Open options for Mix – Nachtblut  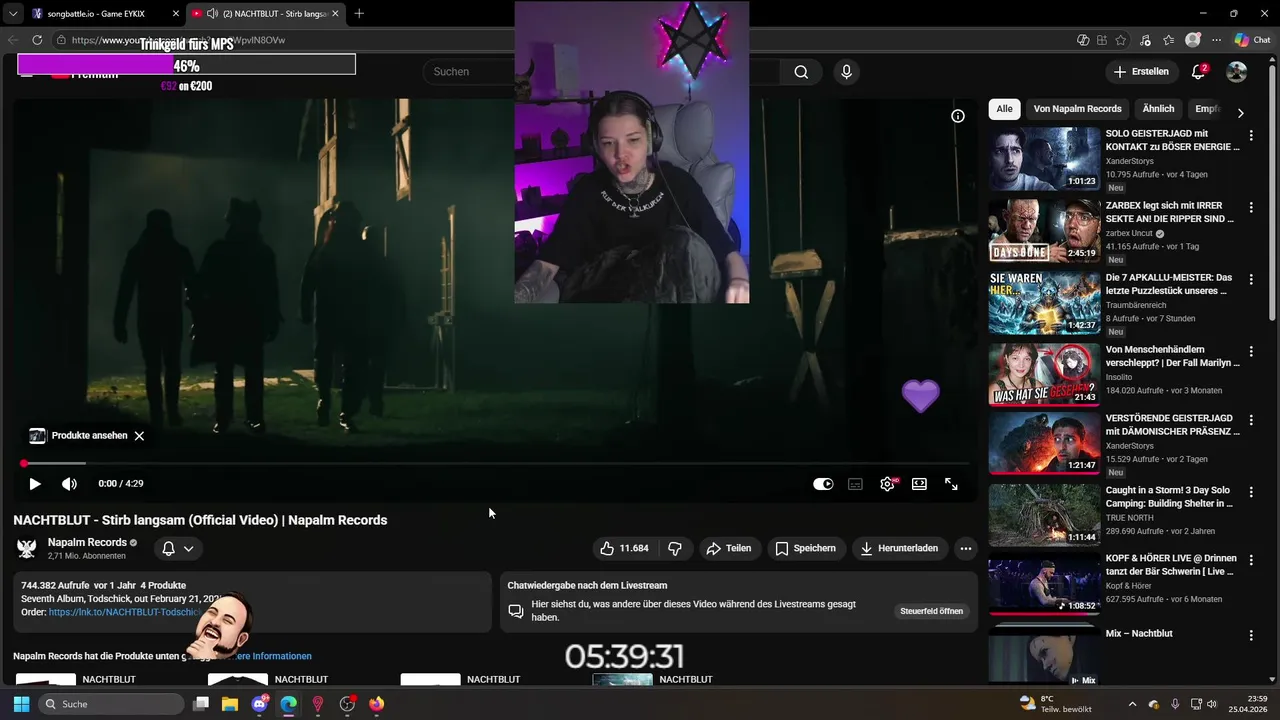[x=1251, y=635]
